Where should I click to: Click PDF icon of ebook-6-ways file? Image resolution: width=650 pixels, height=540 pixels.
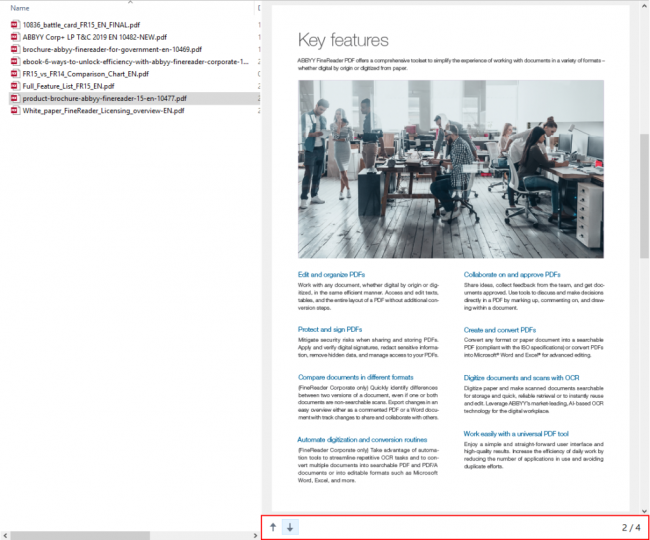point(14,61)
